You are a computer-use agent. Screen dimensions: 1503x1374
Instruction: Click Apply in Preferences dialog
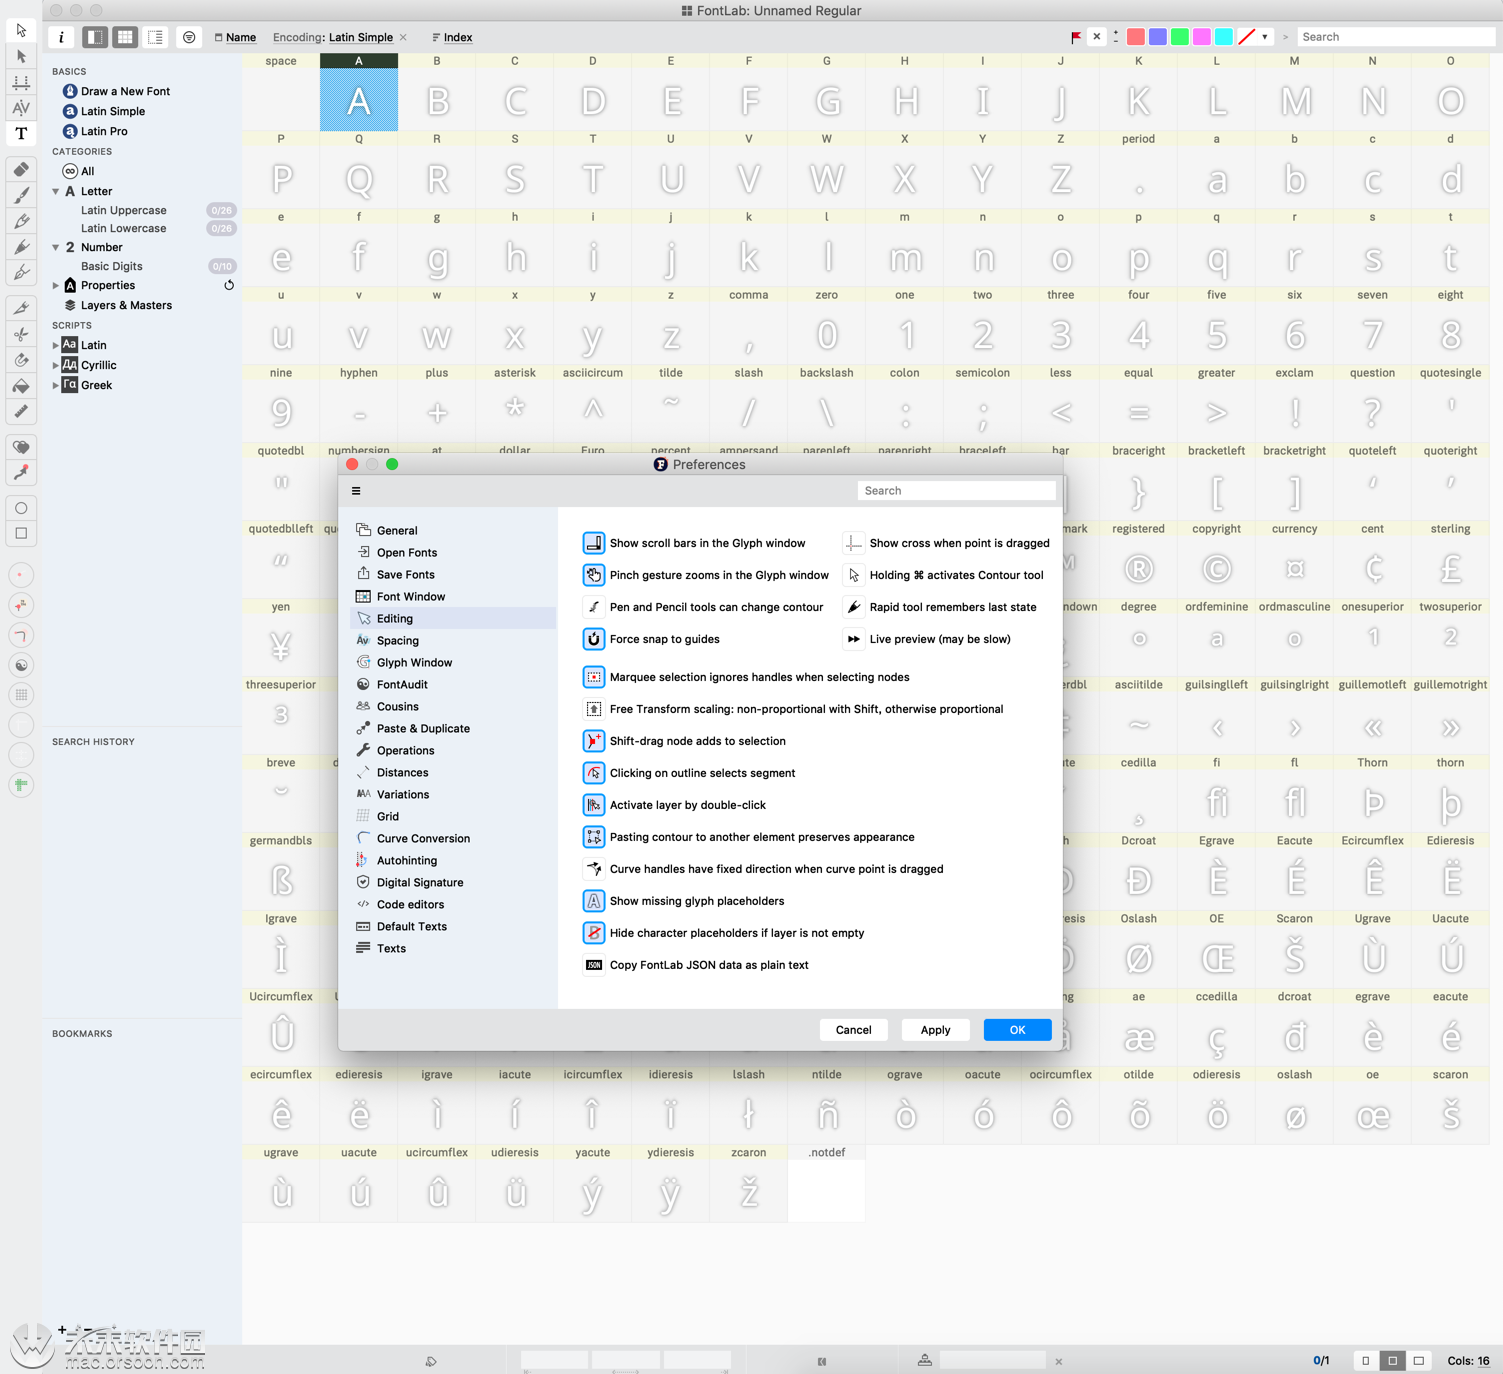[935, 1030]
